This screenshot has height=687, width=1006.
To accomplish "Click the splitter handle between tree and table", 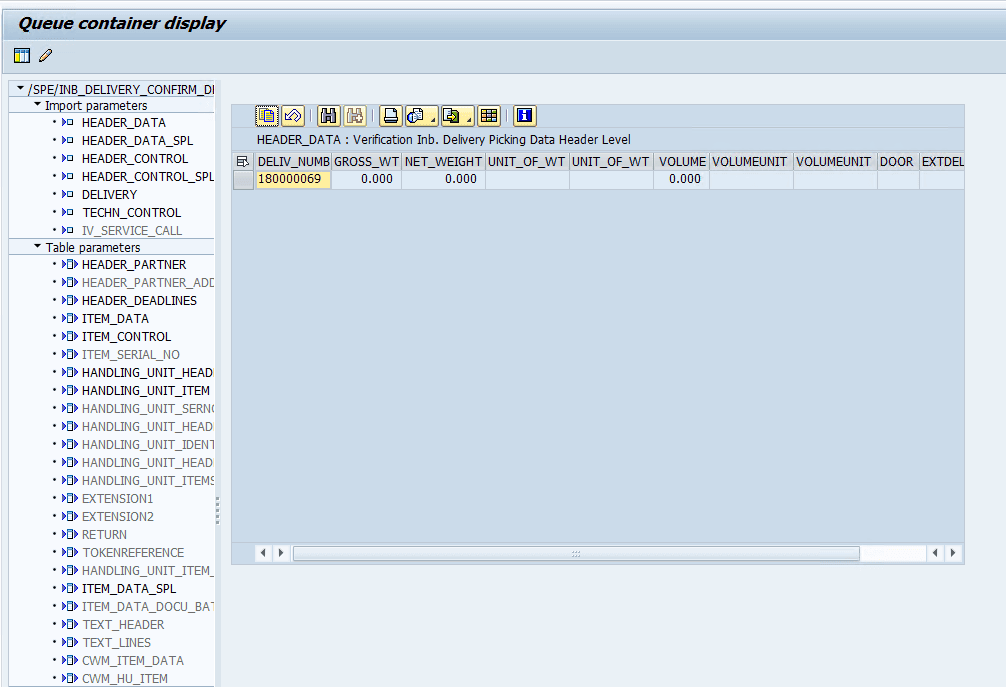I will point(217,511).
